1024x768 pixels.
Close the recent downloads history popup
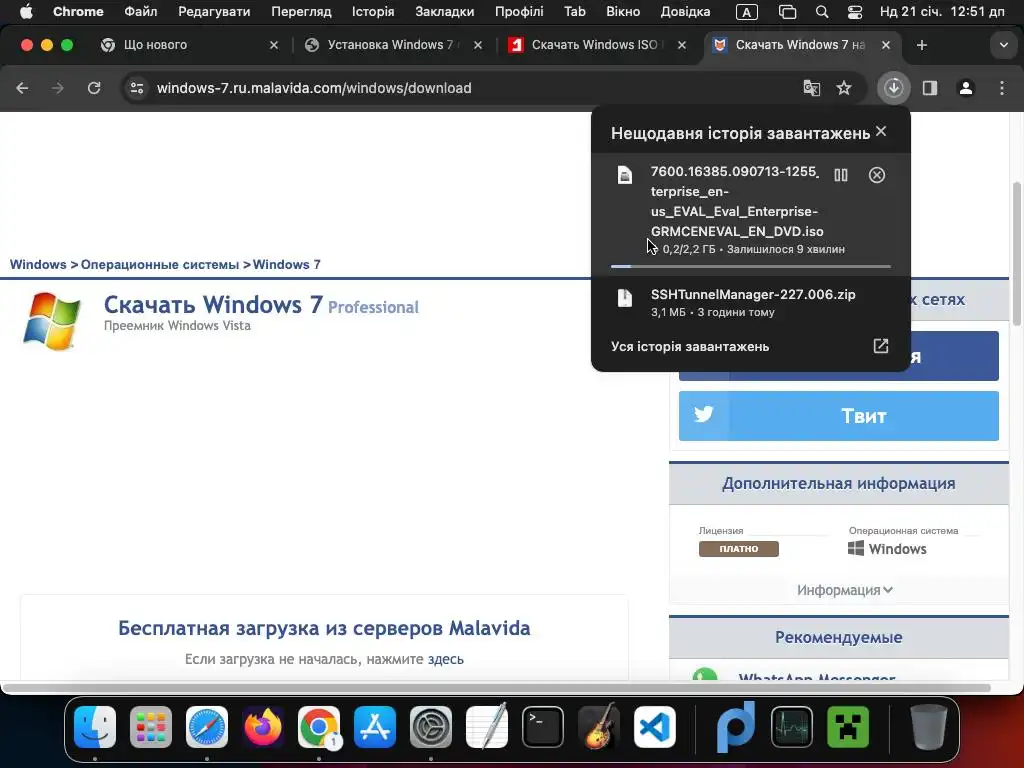pos(881,131)
